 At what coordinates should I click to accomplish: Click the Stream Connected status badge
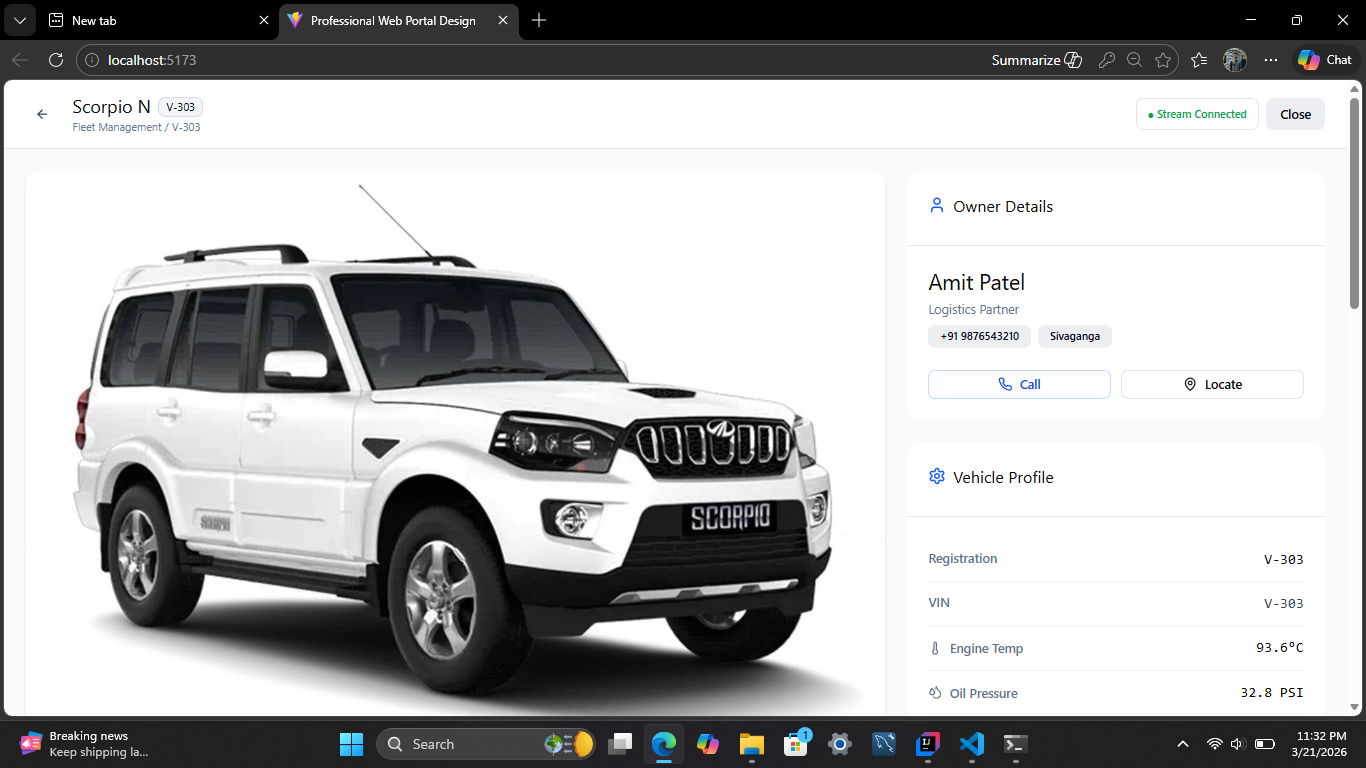[1197, 114]
